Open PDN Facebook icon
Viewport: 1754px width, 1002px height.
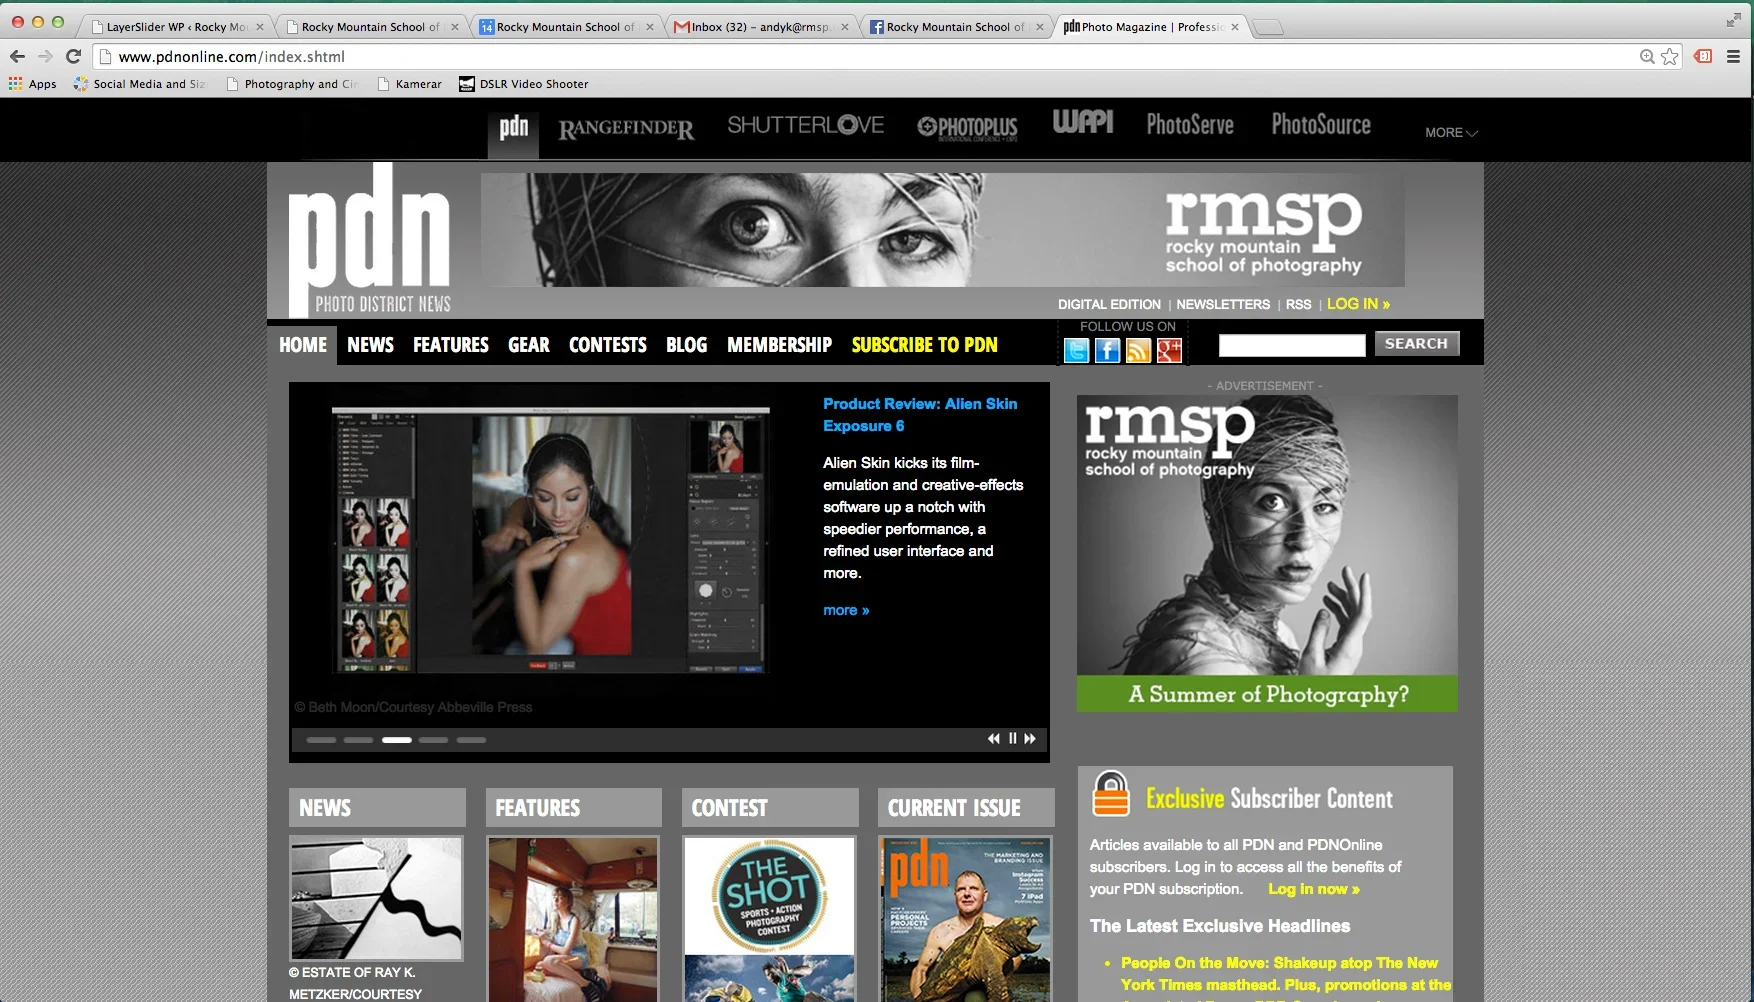1107,350
